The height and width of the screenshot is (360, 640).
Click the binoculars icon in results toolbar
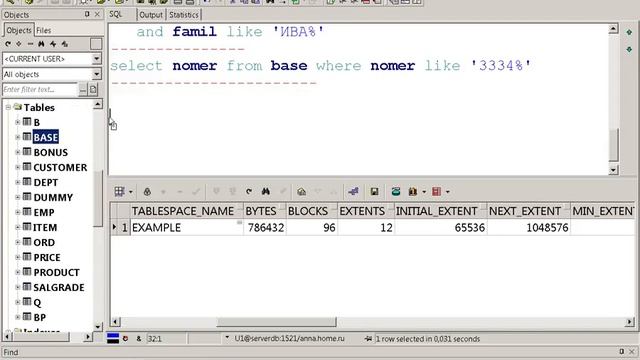266,191
